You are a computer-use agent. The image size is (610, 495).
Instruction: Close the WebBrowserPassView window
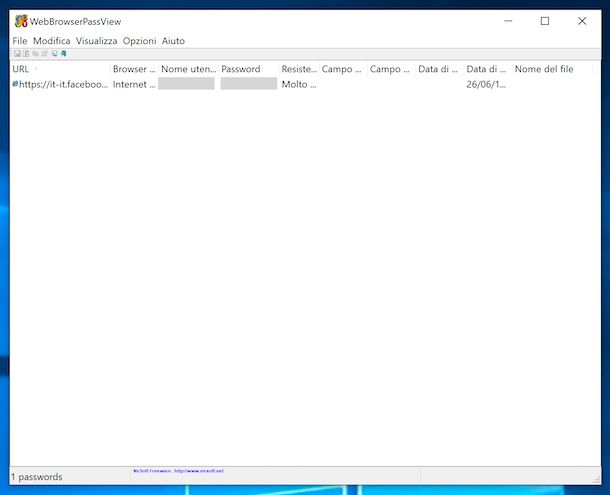point(582,21)
